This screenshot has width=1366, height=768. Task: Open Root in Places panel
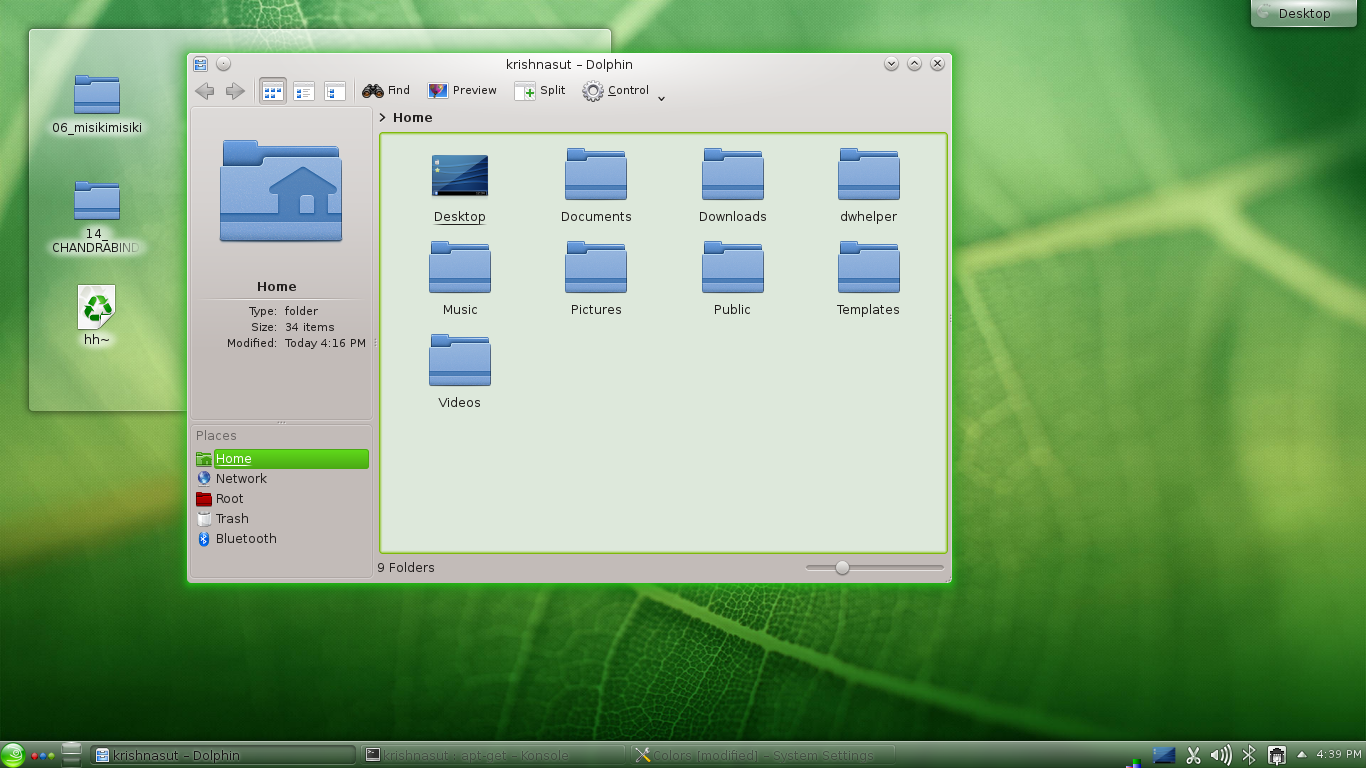click(x=282, y=499)
